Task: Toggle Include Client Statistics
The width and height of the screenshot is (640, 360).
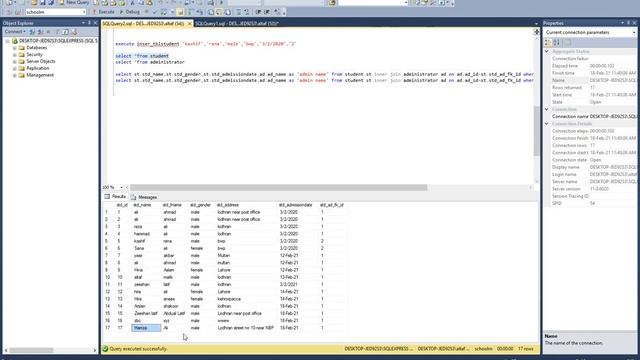Action: coord(200,12)
